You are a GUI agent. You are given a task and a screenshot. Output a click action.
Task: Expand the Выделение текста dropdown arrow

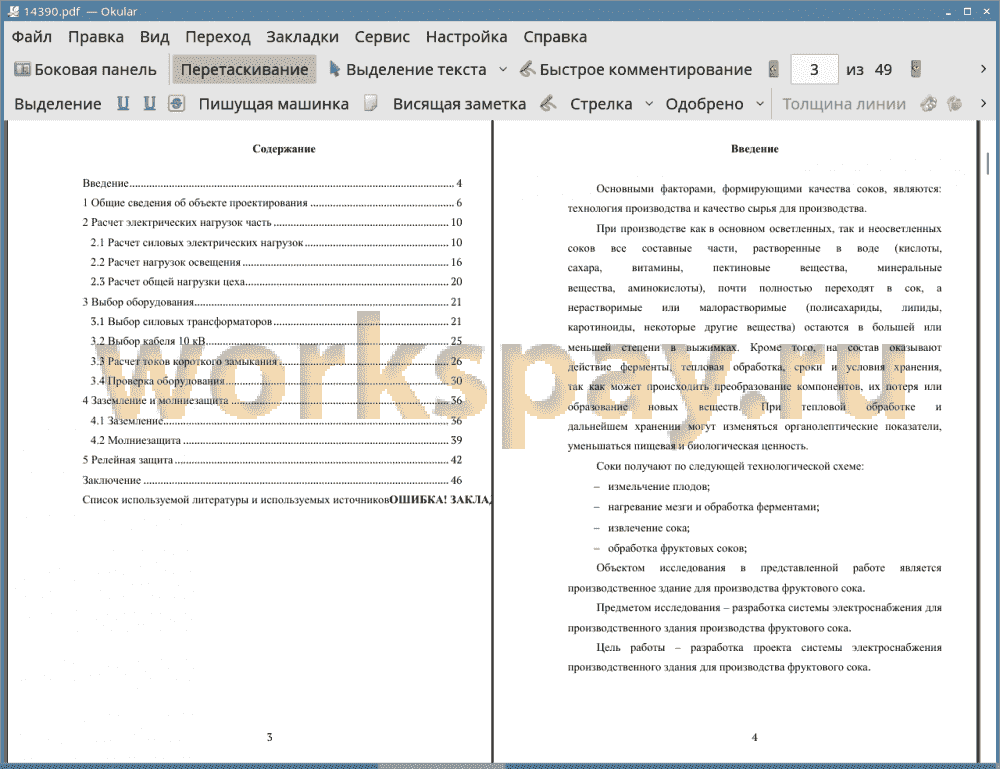503,70
